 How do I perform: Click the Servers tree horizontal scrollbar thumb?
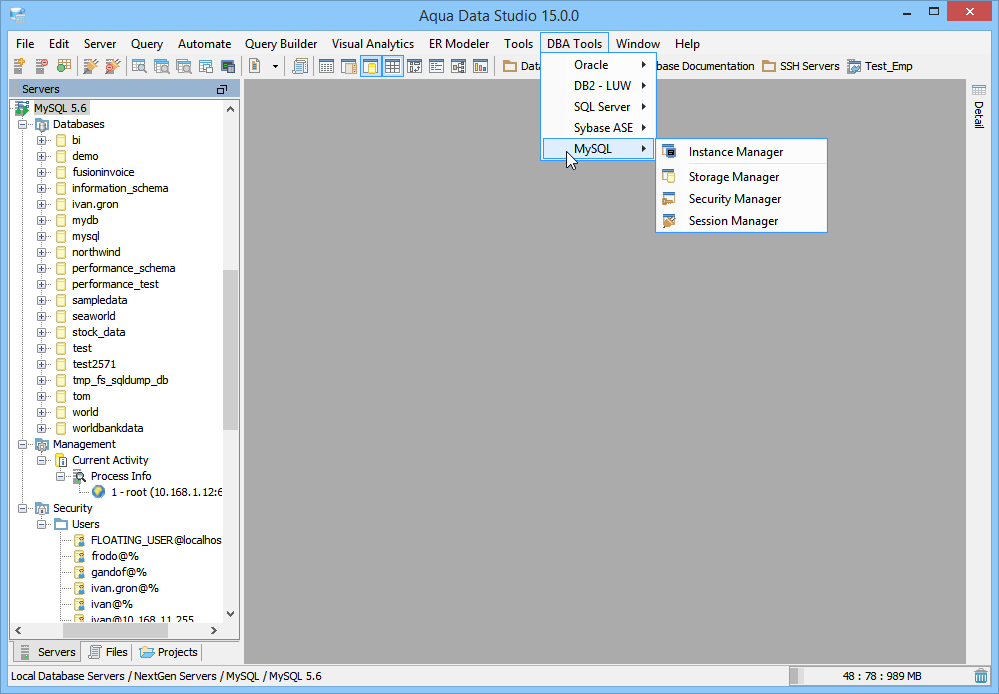point(115,630)
